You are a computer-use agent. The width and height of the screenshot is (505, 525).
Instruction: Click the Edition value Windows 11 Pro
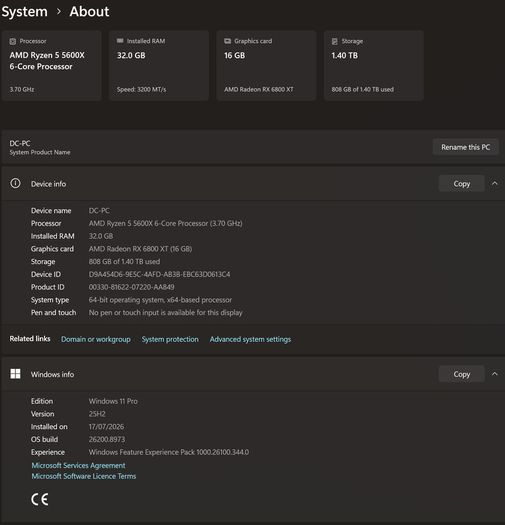point(113,401)
